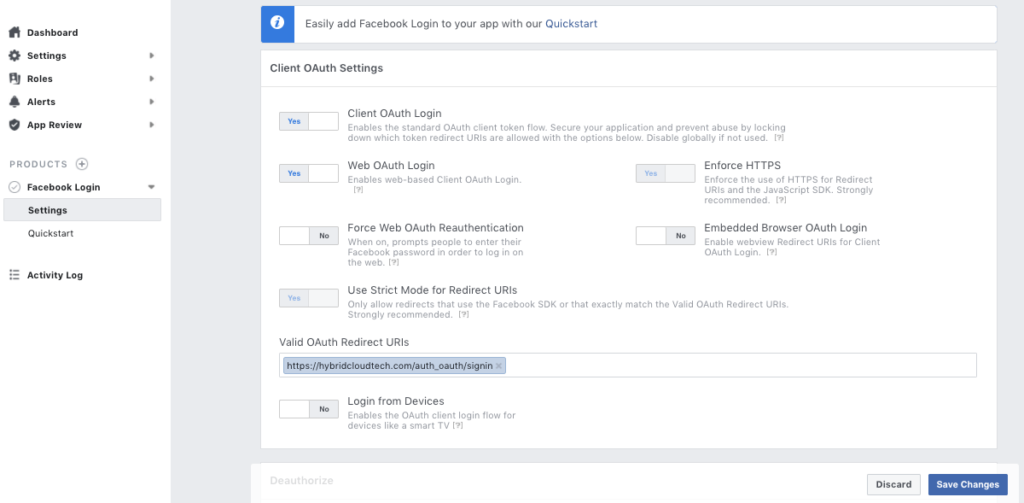
Task: Click the Deauthorize section heading
Action: [302, 480]
